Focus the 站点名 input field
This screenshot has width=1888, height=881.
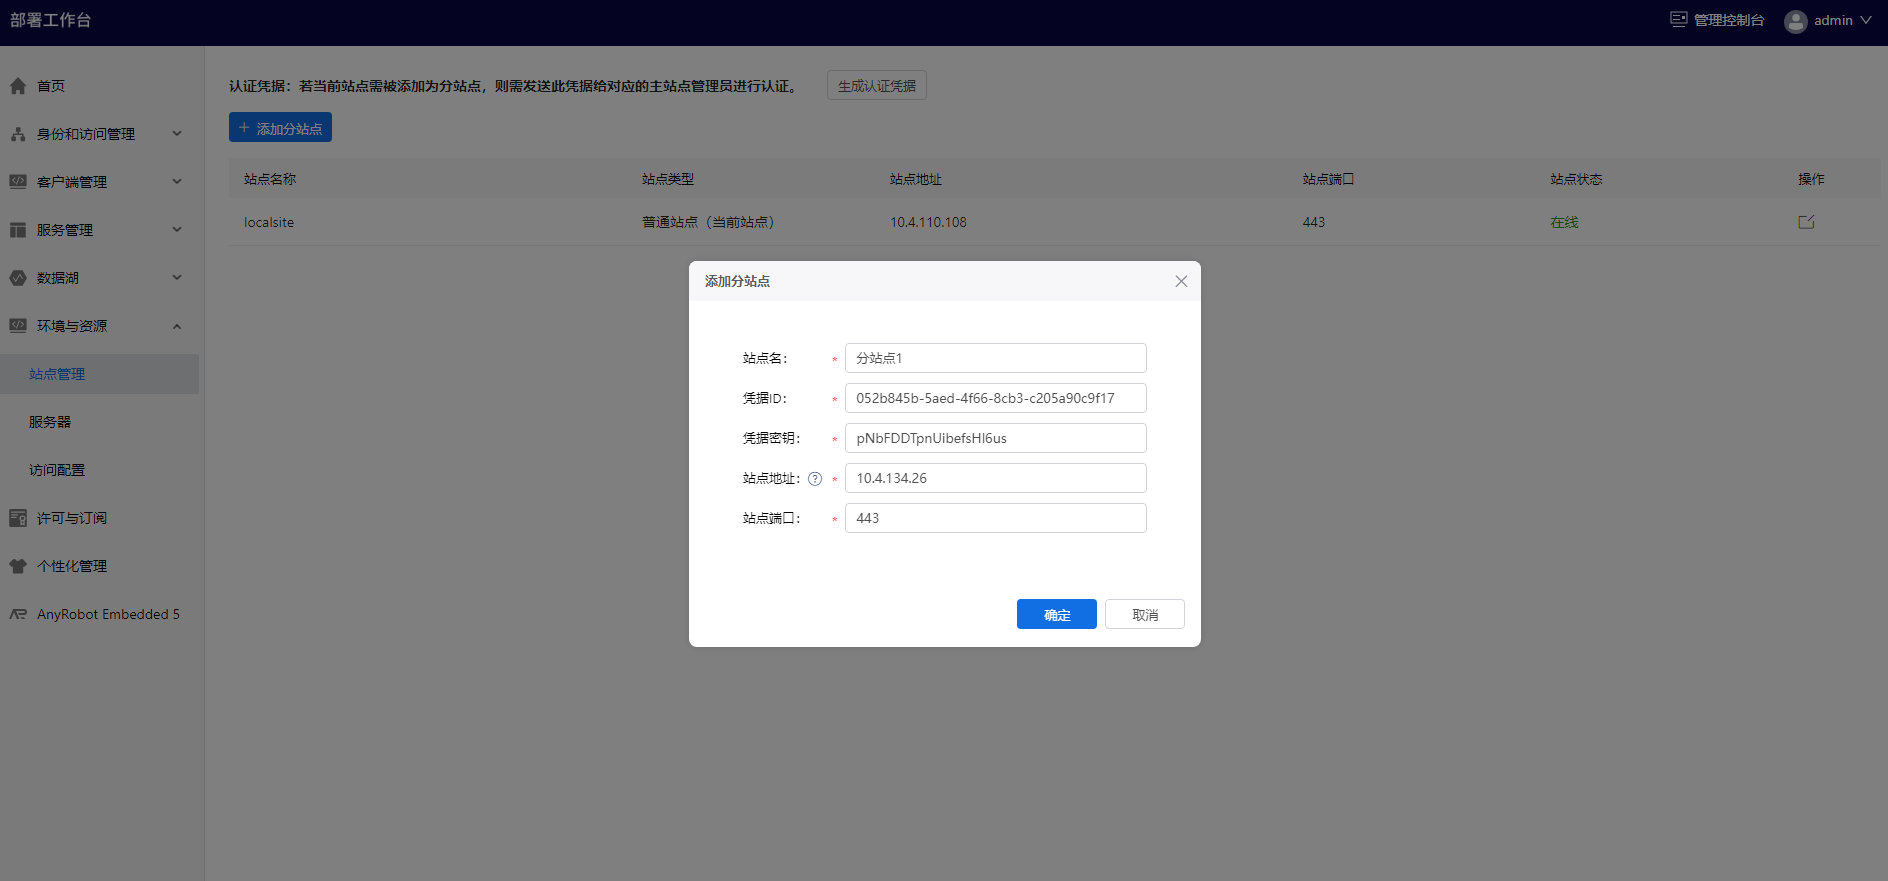996,358
